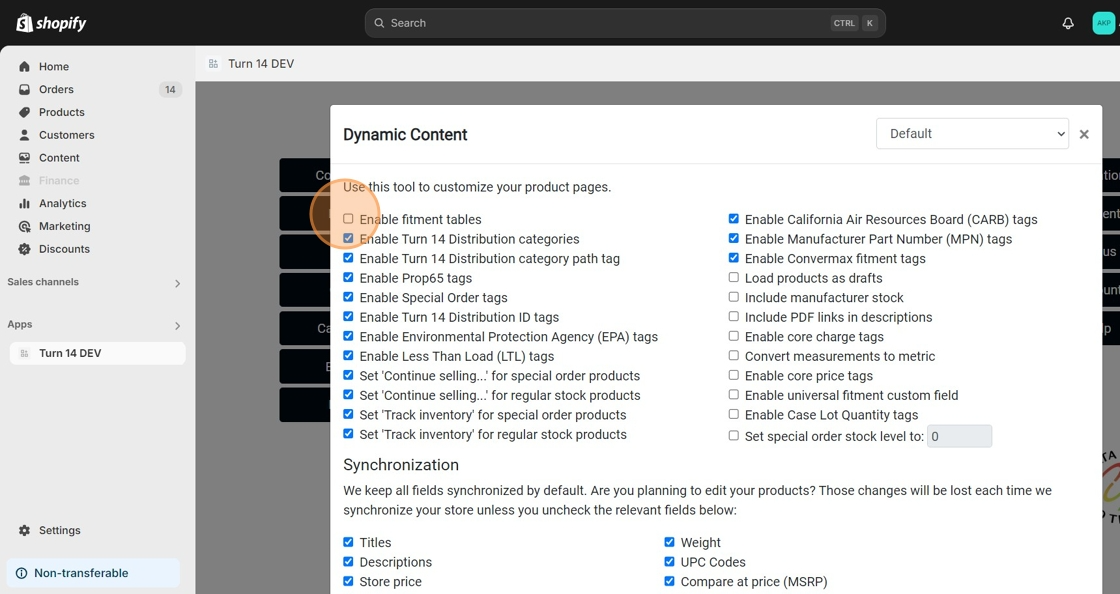Viewport: 1120px width, 594px height.
Task: Open AKP account avatar menu
Action: click(1104, 23)
